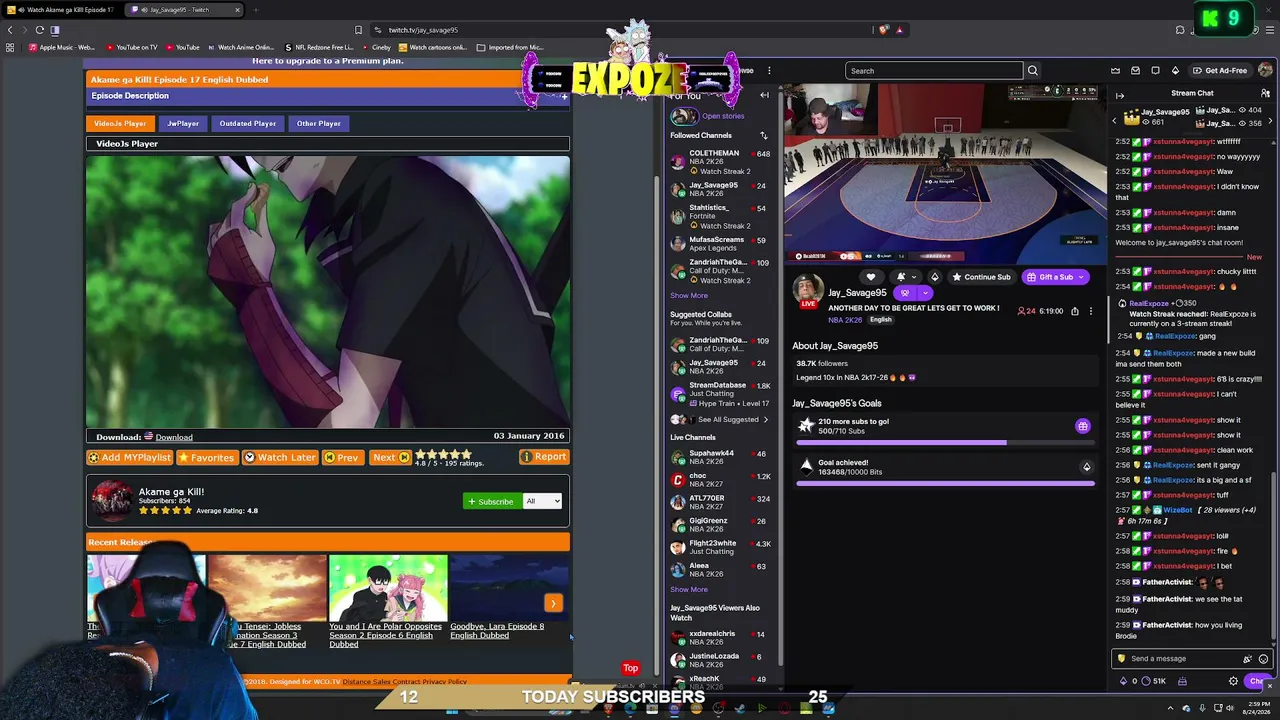Add episode to MYPlaylist

click(x=130, y=457)
